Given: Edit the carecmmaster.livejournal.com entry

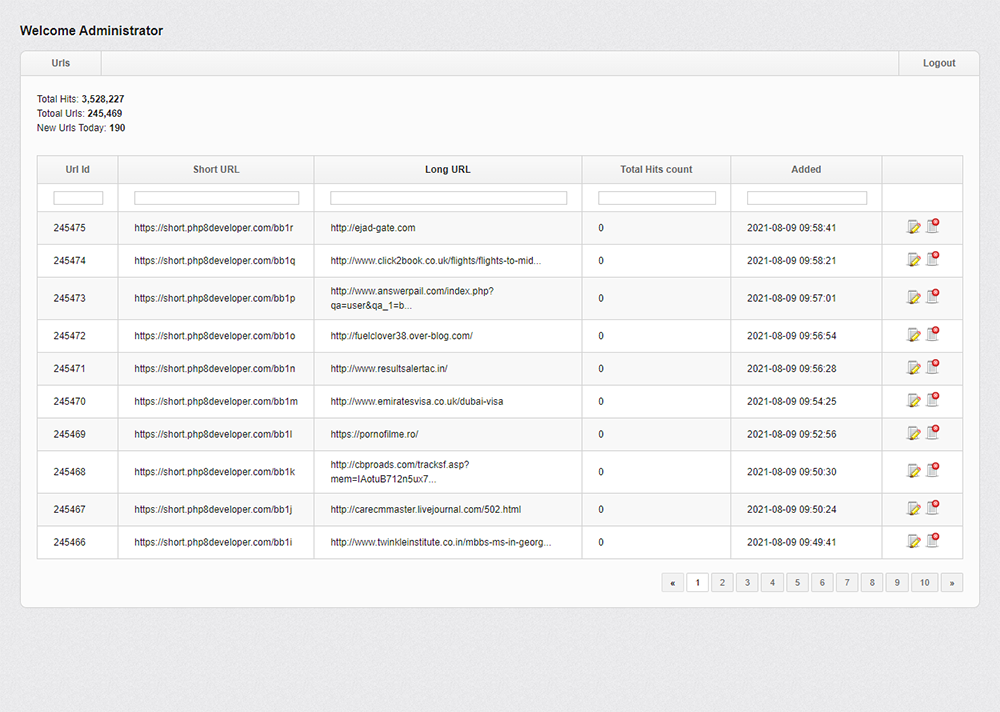Looking at the screenshot, I should [x=913, y=508].
